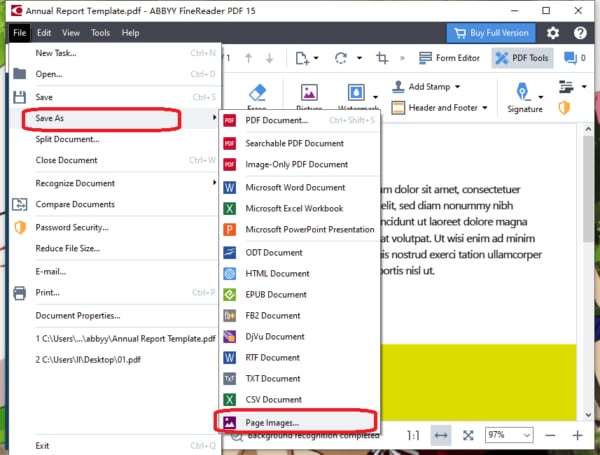Image resolution: width=600 pixels, height=455 pixels.
Task: Save as Microsoft PowerPoint Presentation
Action: click(300, 230)
